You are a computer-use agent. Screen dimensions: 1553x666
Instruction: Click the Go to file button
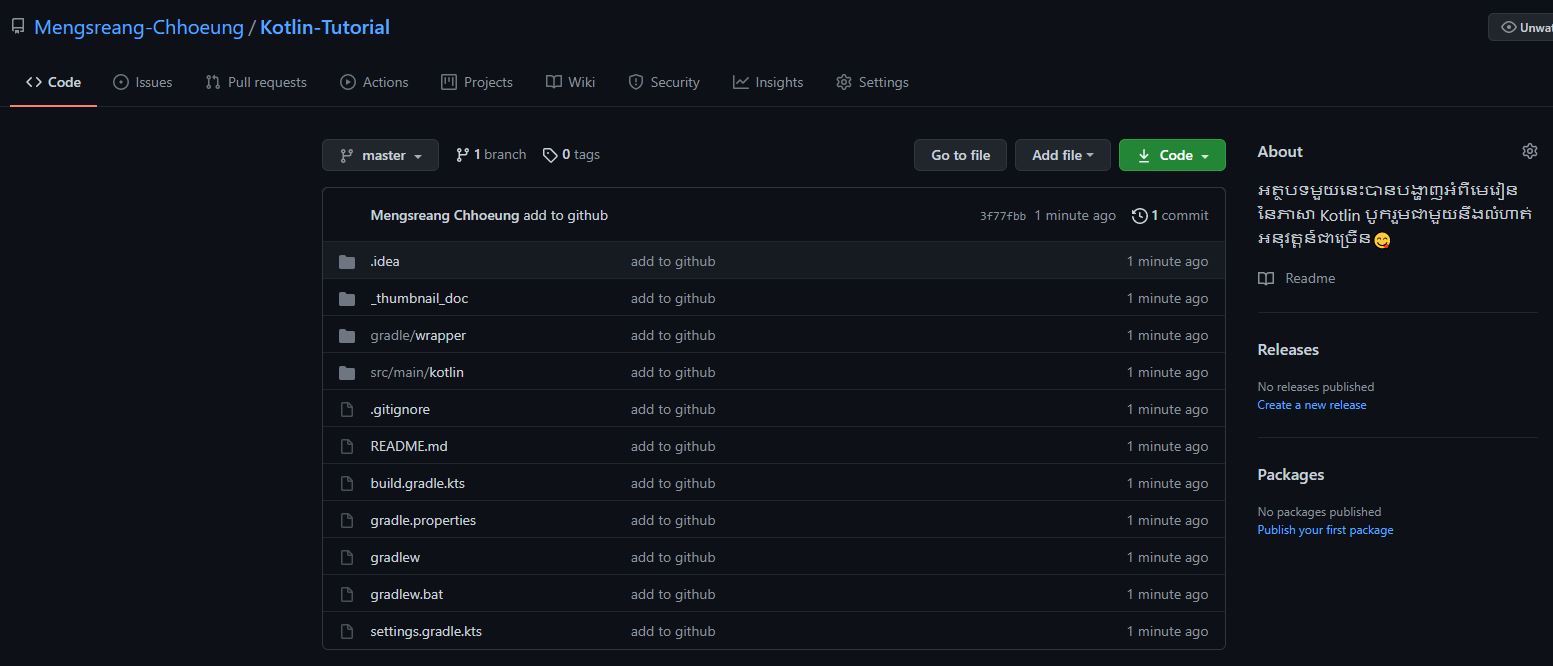coord(960,155)
